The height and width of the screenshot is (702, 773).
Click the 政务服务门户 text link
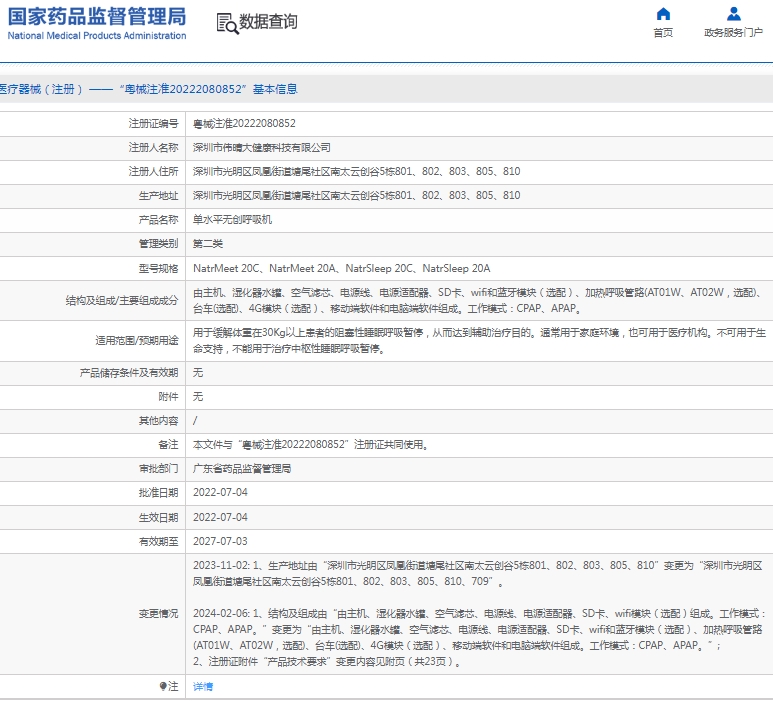734,33
